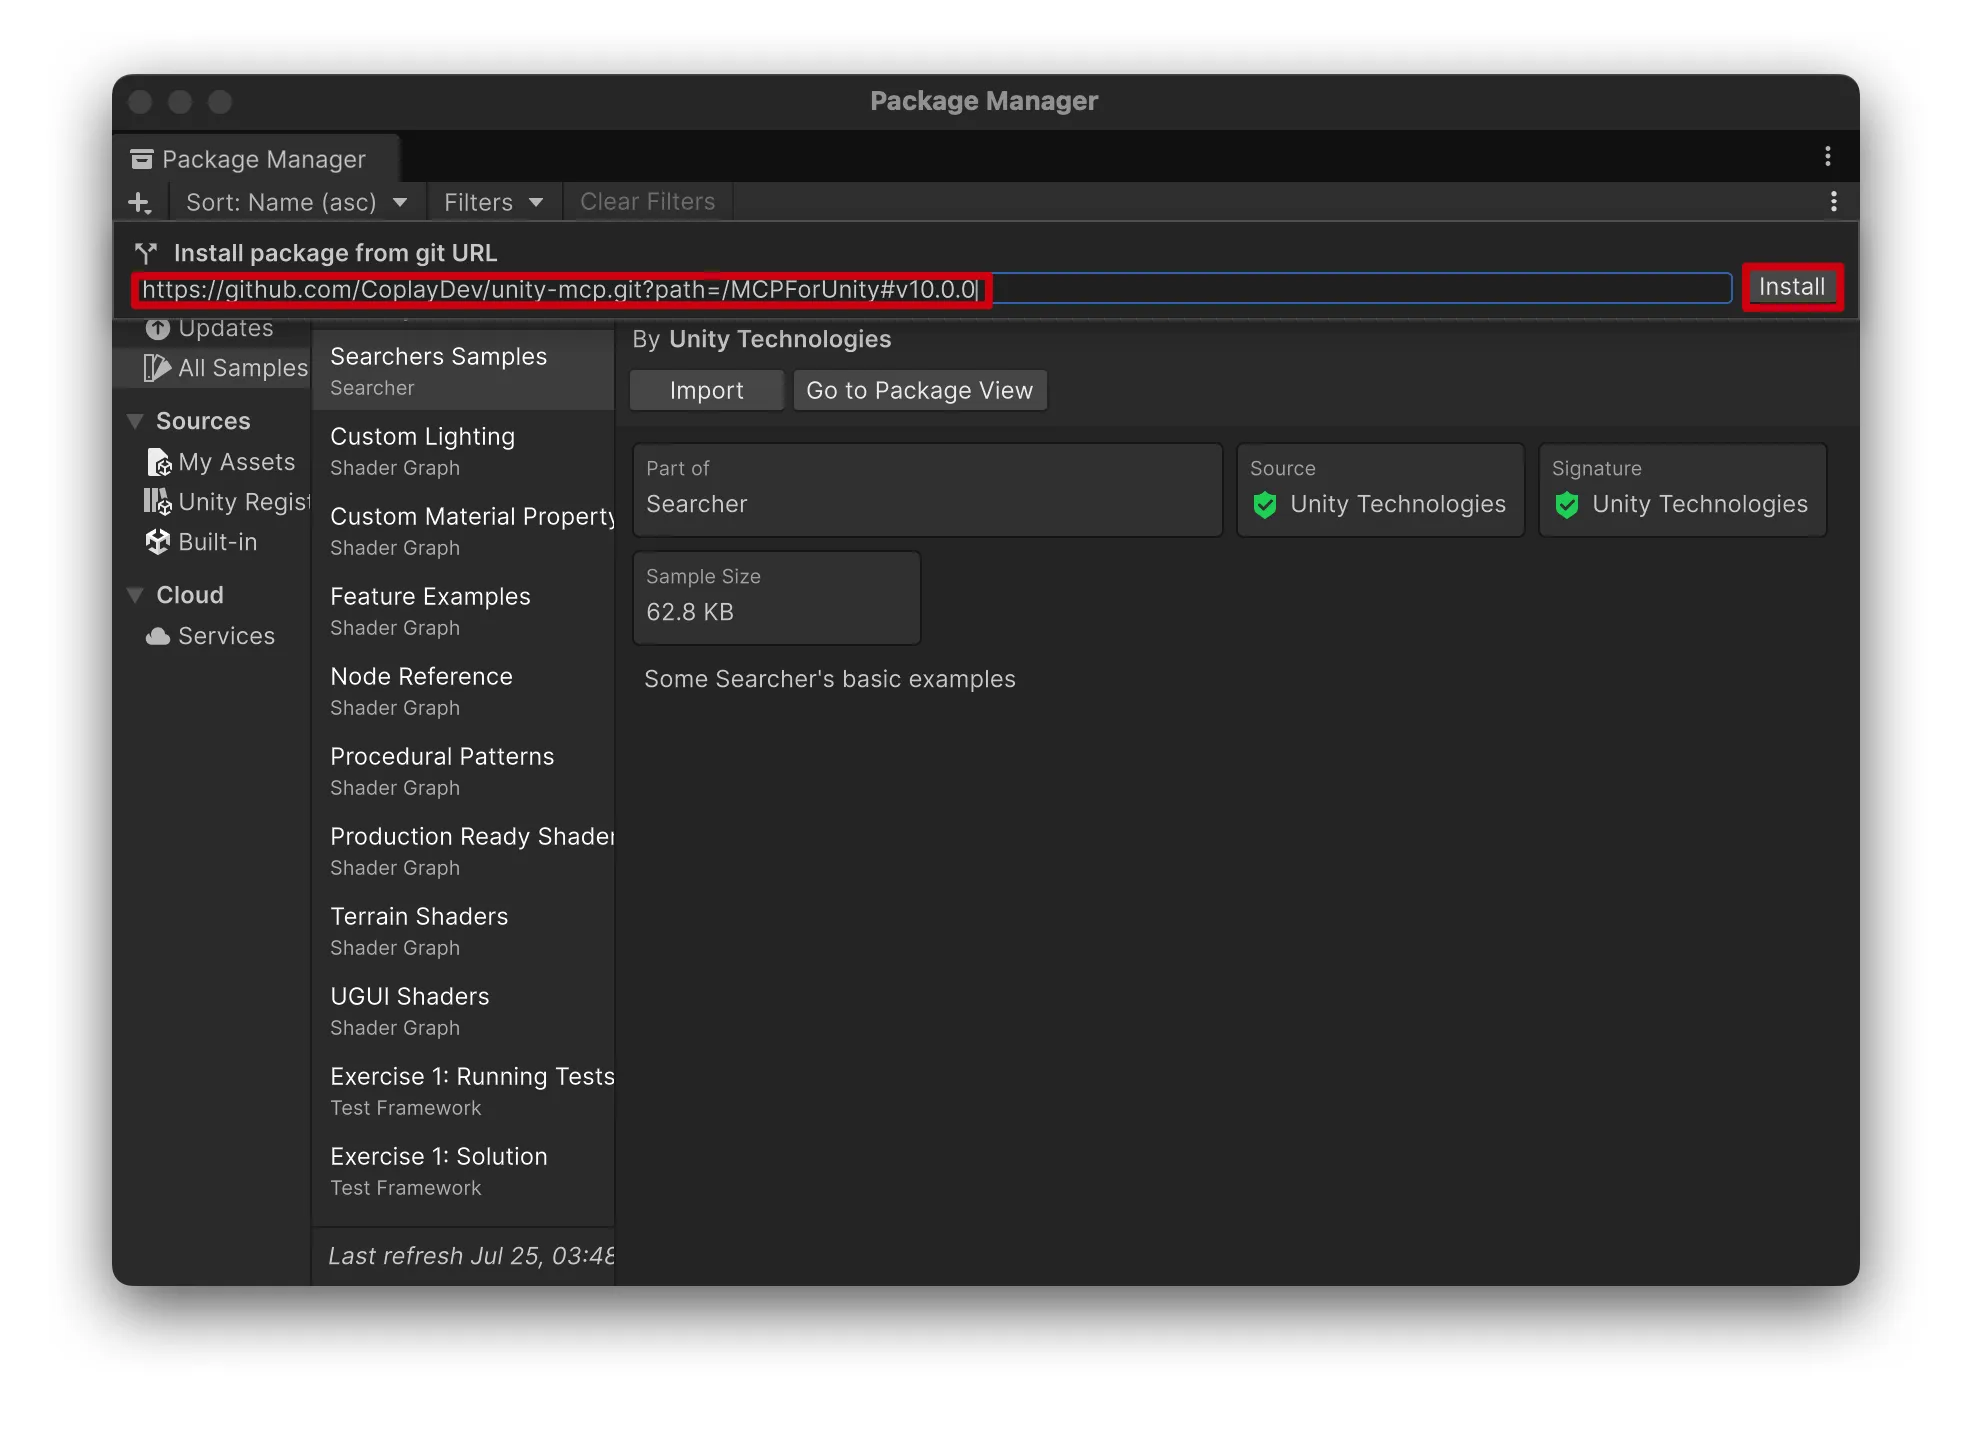Viewport: 1972px width, 1436px height.
Task: Select the Production Ready Shaders sample
Action: [x=463, y=851]
